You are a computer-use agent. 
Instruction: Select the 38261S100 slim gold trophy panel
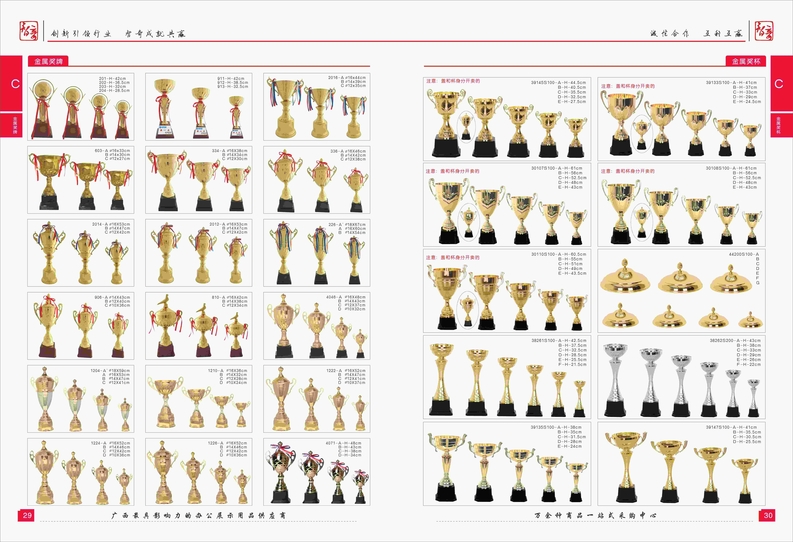(507, 377)
